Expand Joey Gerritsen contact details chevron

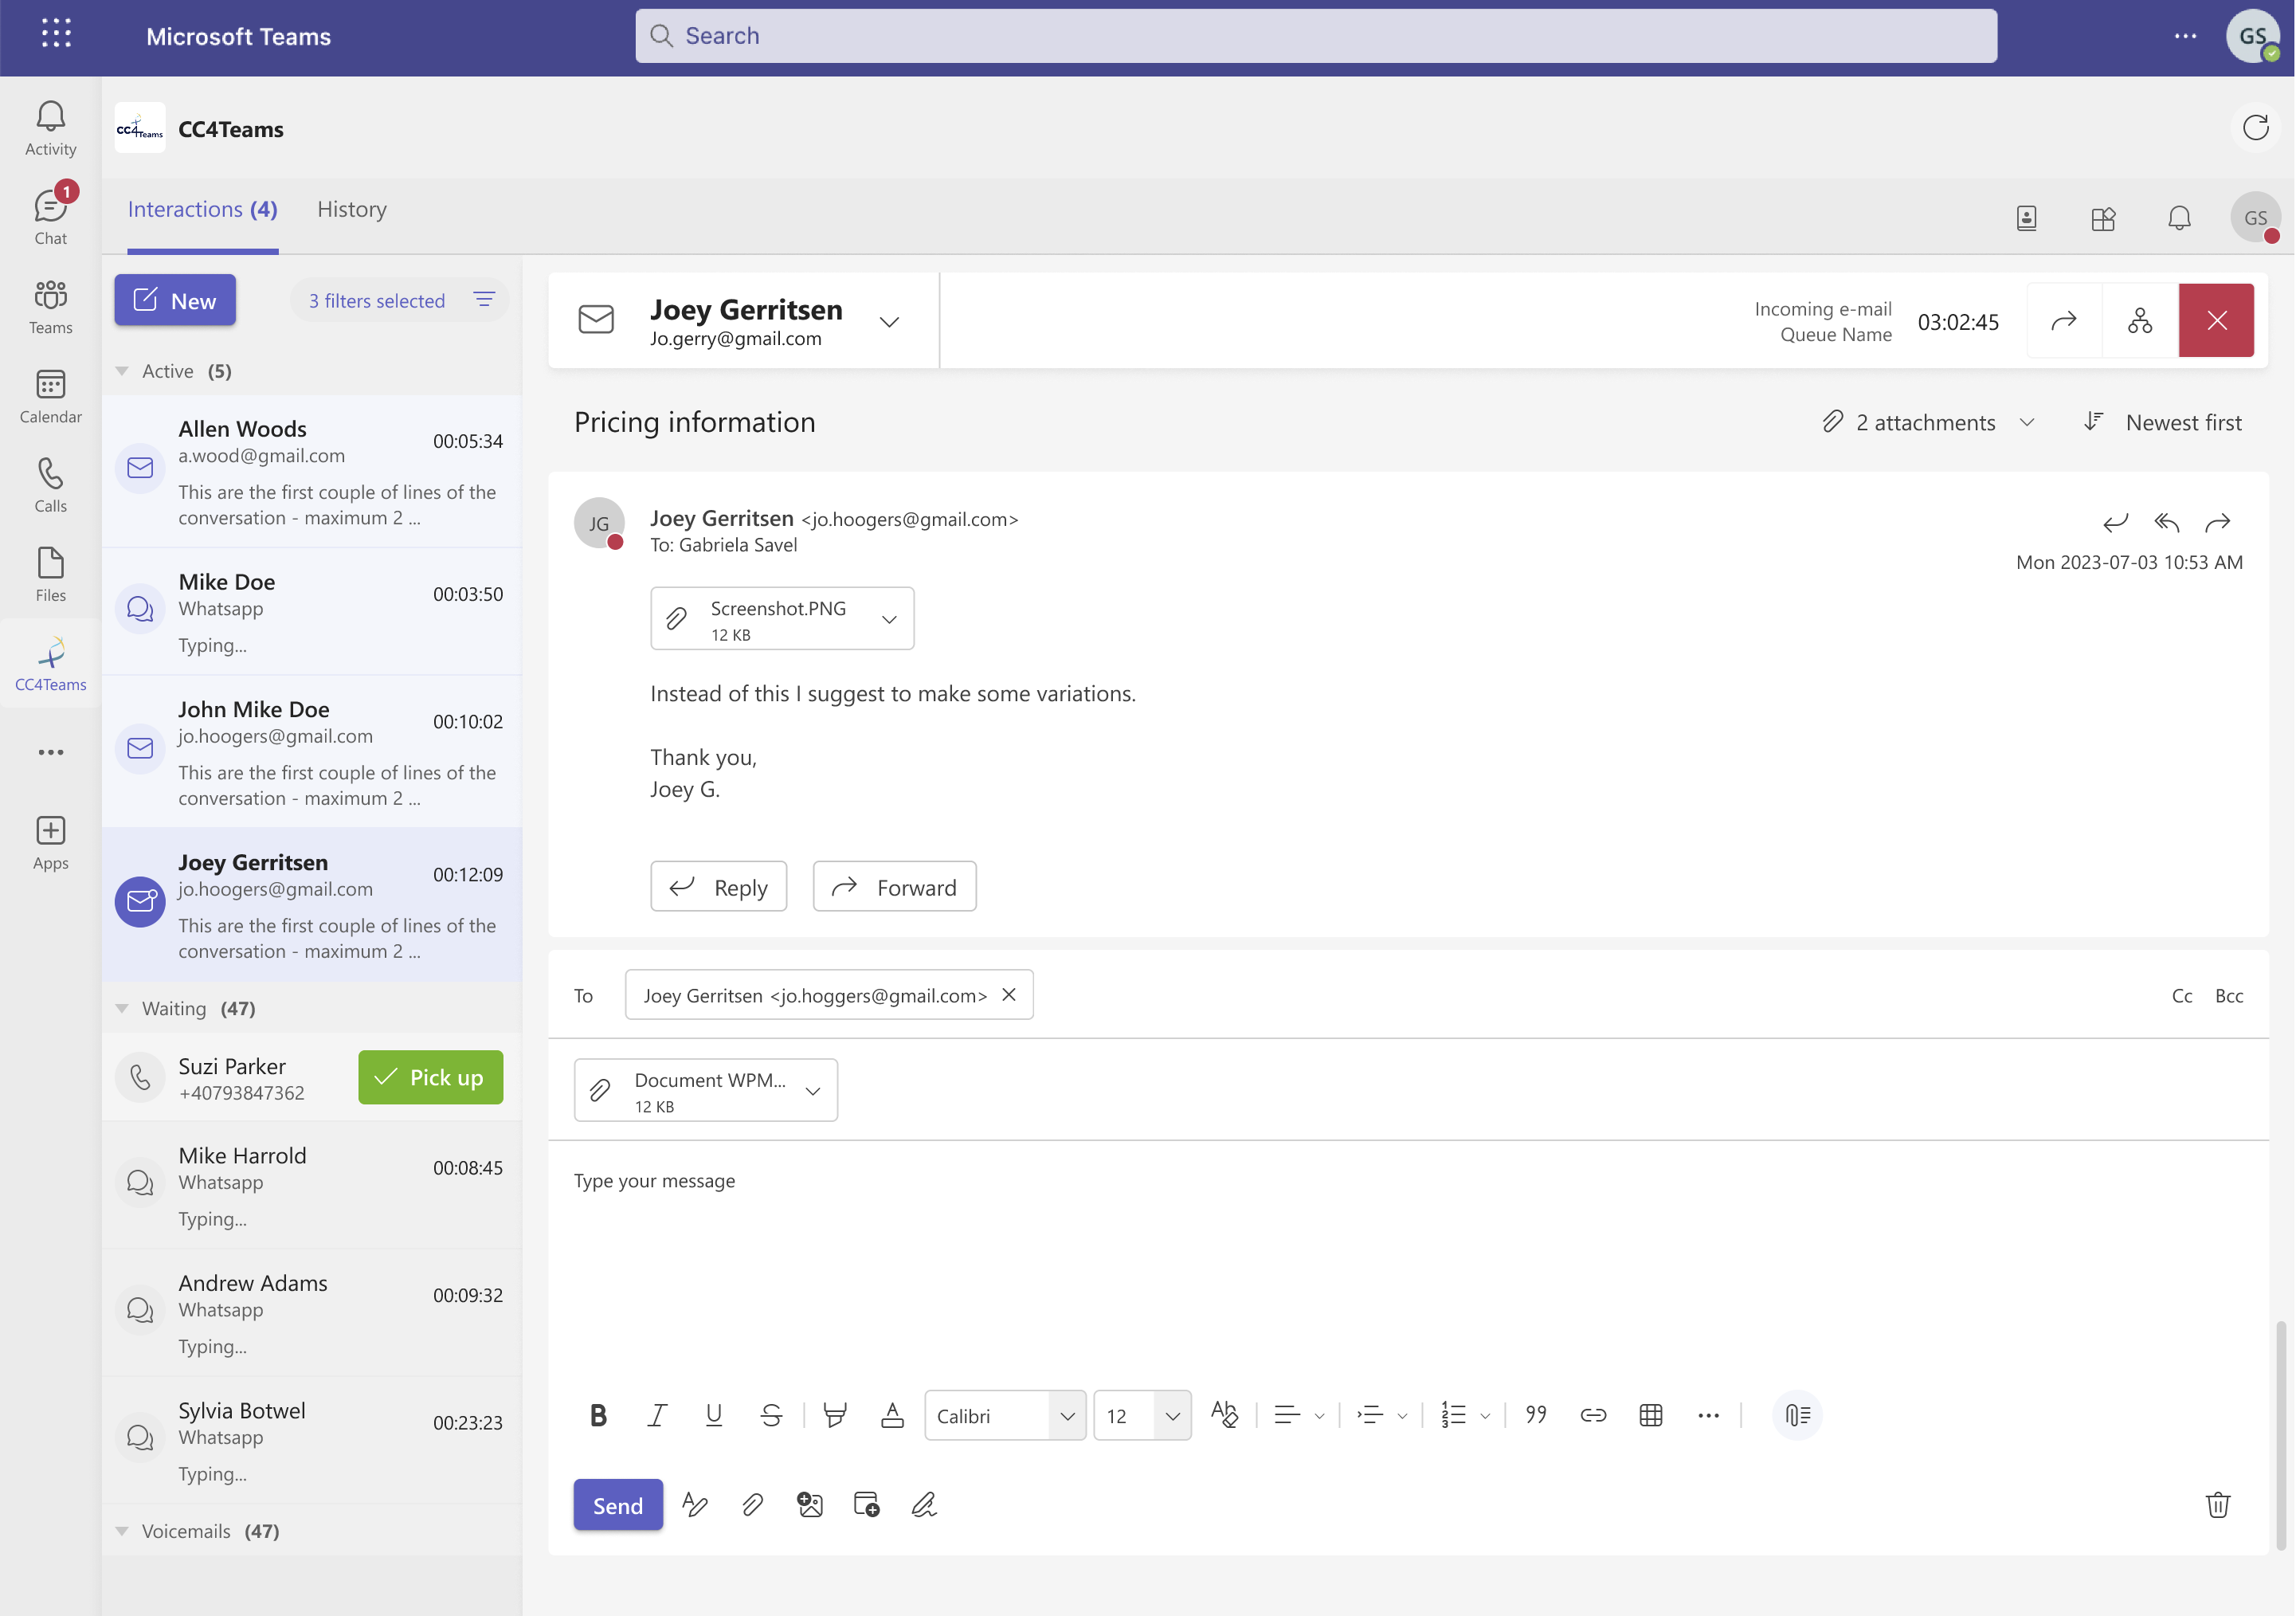coord(889,321)
